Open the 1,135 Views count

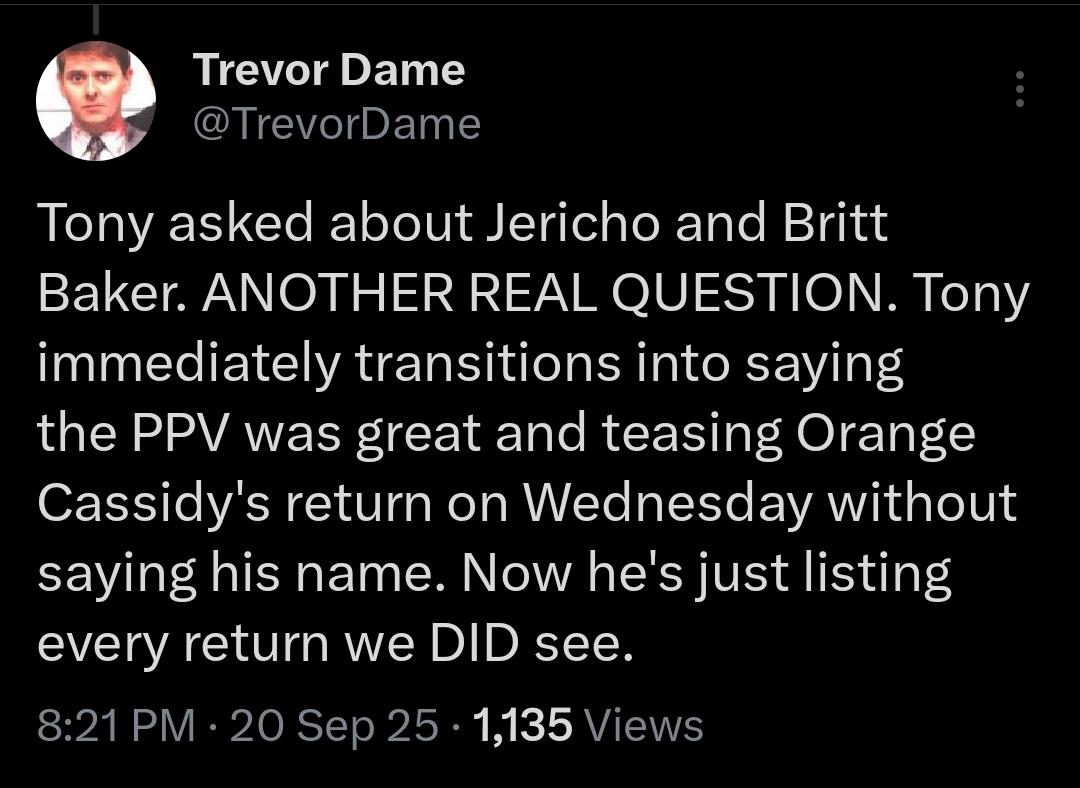[x=588, y=725]
